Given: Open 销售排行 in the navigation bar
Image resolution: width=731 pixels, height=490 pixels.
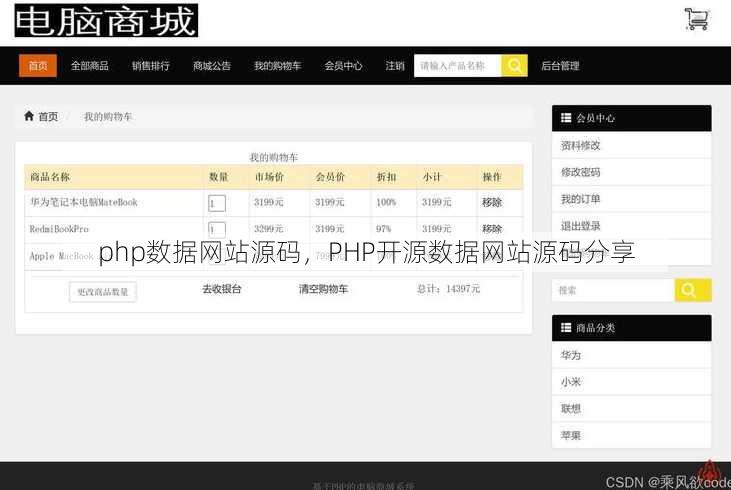Looking at the screenshot, I should [x=151, y=66].
